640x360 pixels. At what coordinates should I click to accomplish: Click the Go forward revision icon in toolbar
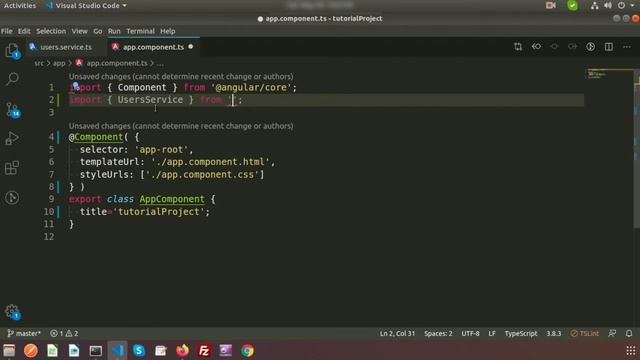572,47
